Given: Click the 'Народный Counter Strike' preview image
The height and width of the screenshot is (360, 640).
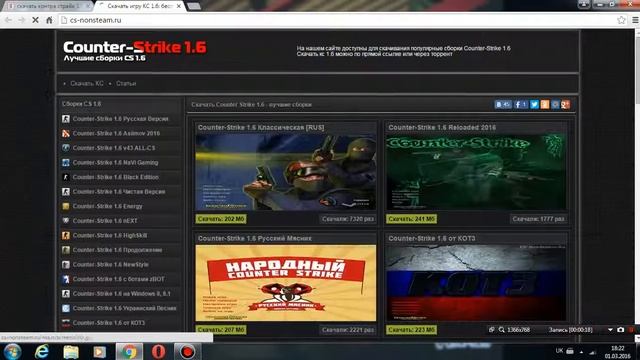Looking at the screenshot, I should tap(286, 283).
